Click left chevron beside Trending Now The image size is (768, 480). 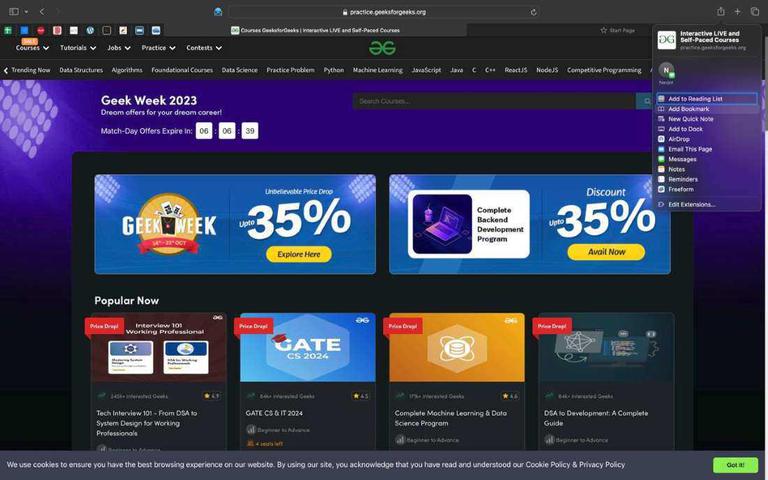(5, 71)
